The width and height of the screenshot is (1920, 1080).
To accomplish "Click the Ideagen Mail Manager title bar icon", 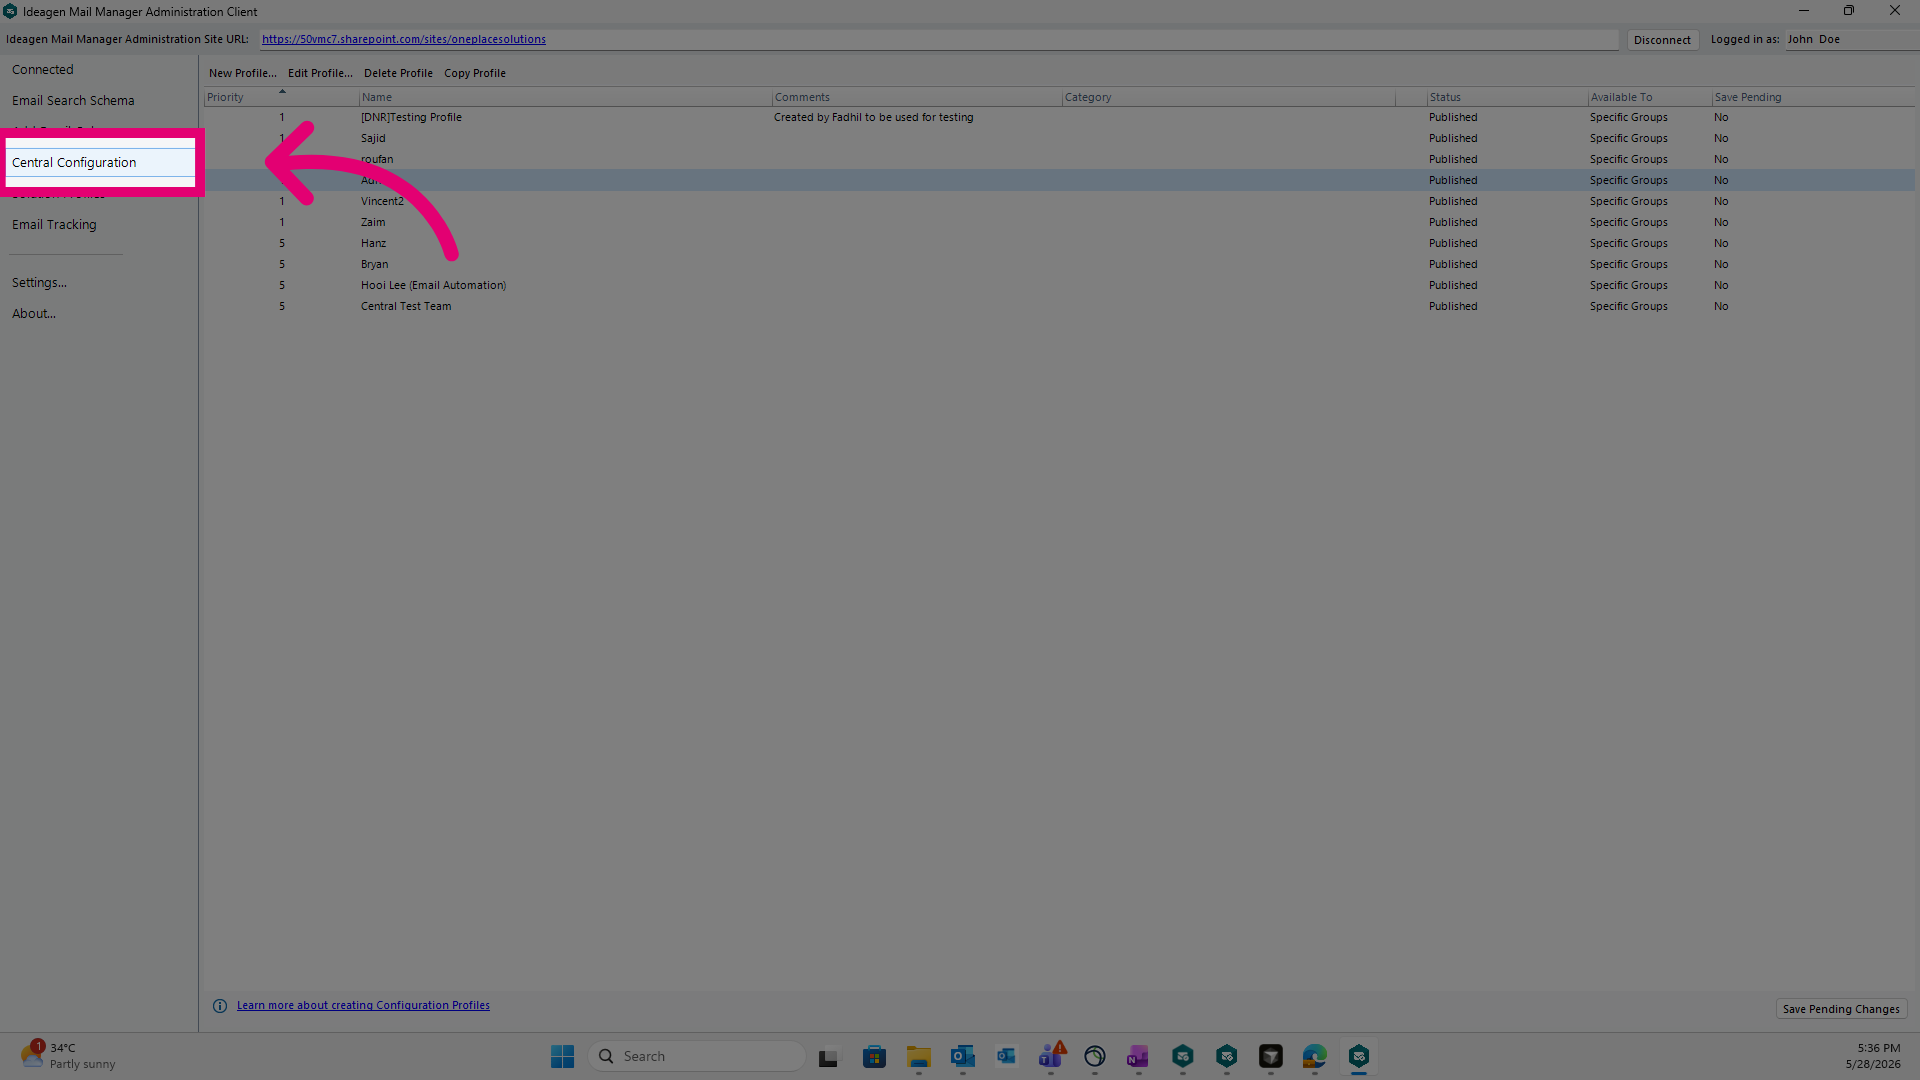I will pos(10,12).
